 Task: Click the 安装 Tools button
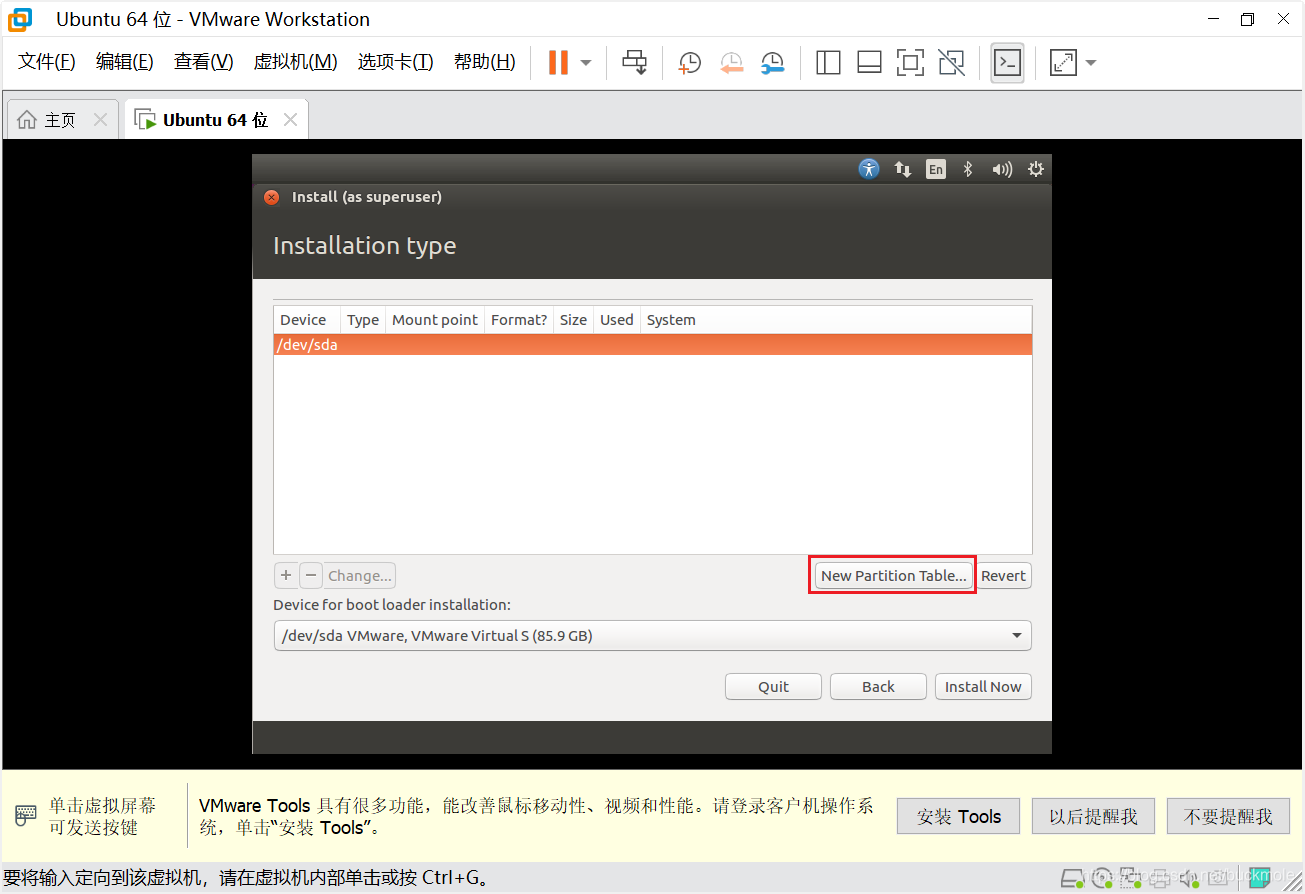pyautogui.click(x=958, y=816)
